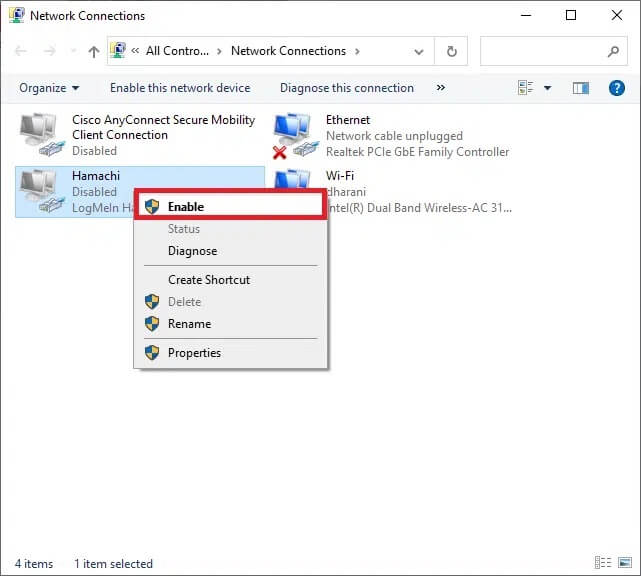Open the recent locations dropdown

click(73, 51)
